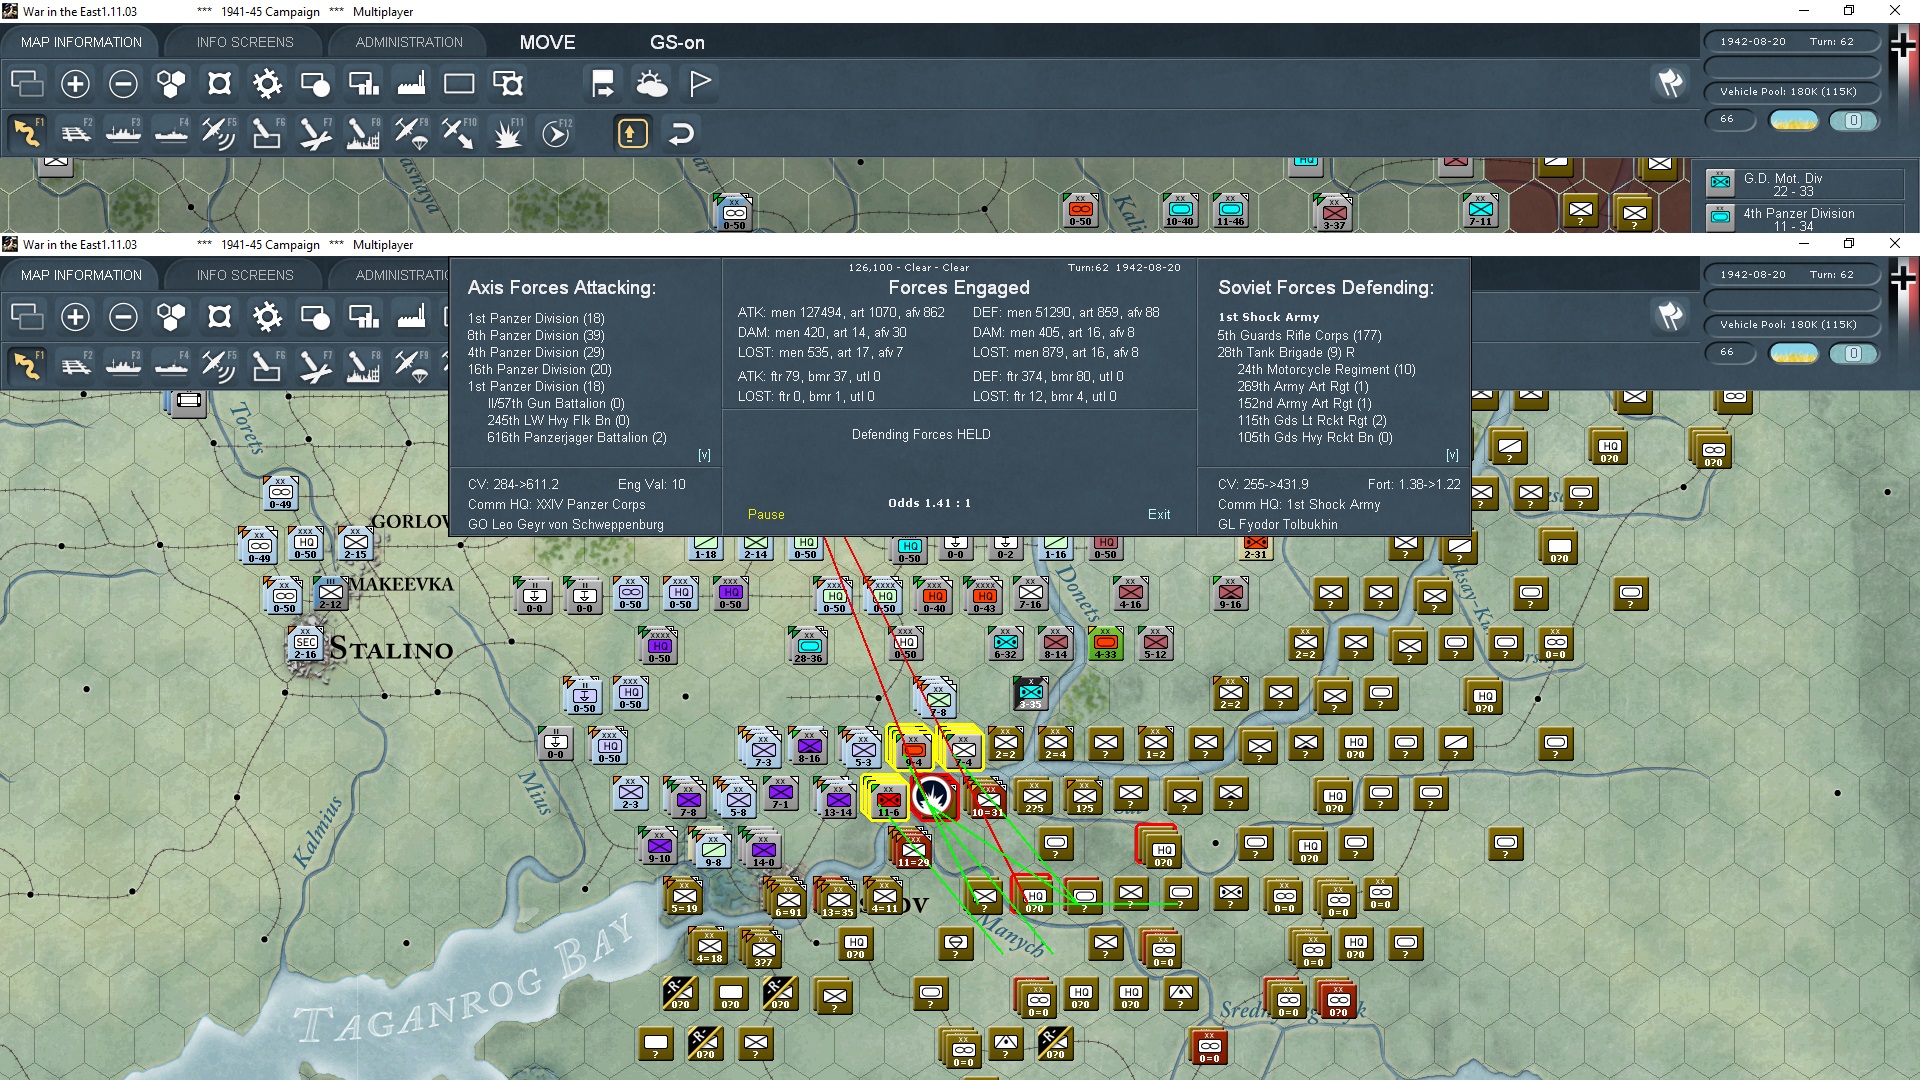Click weather sun-cloud icon in background window

pyautogui.click(x=651, y=84)
